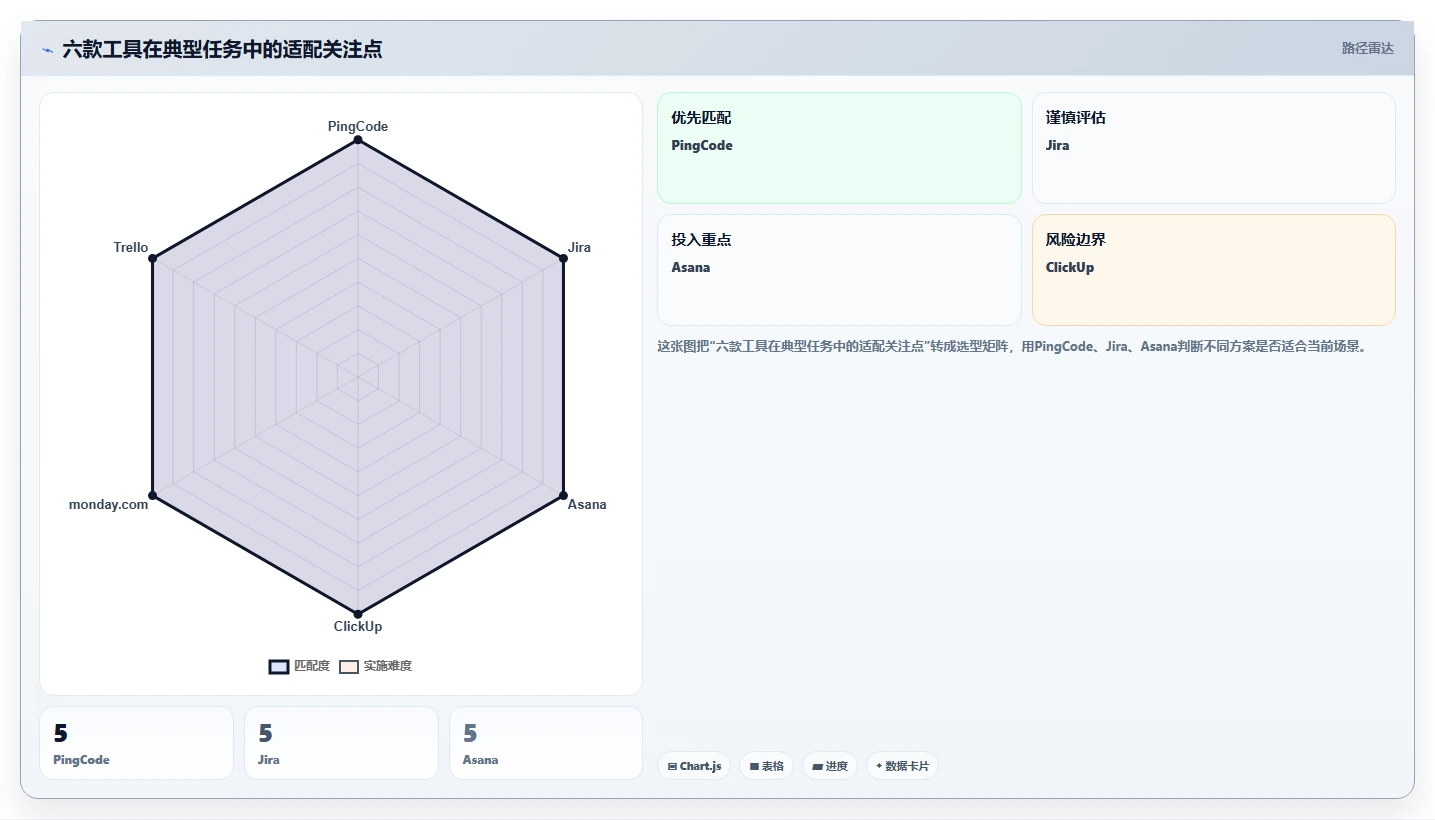Open the 风险边界 ClickUp card
This screenshot has width=1435, height=820.
click(x=1213, y=270)
